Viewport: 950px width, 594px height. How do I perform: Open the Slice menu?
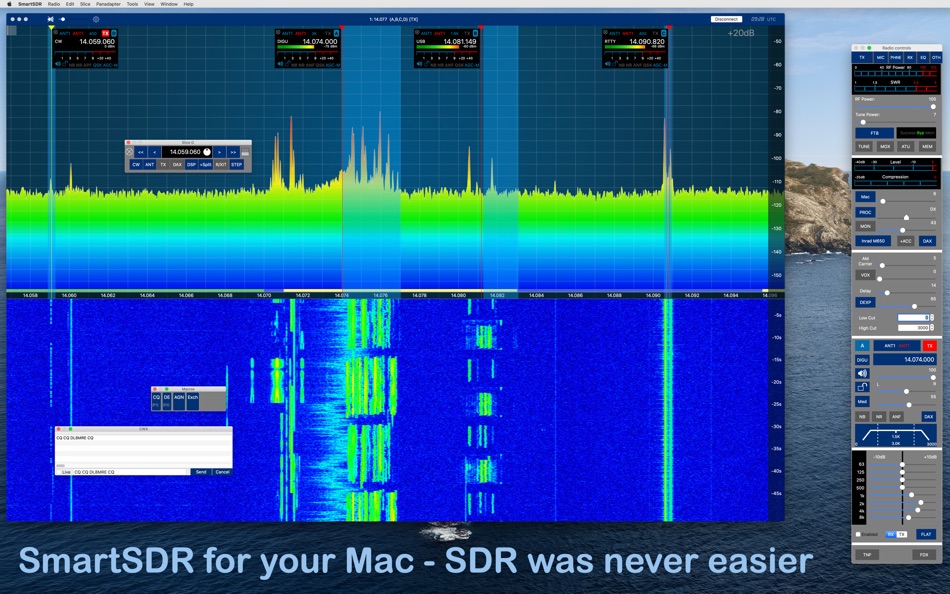pos(85,4)
